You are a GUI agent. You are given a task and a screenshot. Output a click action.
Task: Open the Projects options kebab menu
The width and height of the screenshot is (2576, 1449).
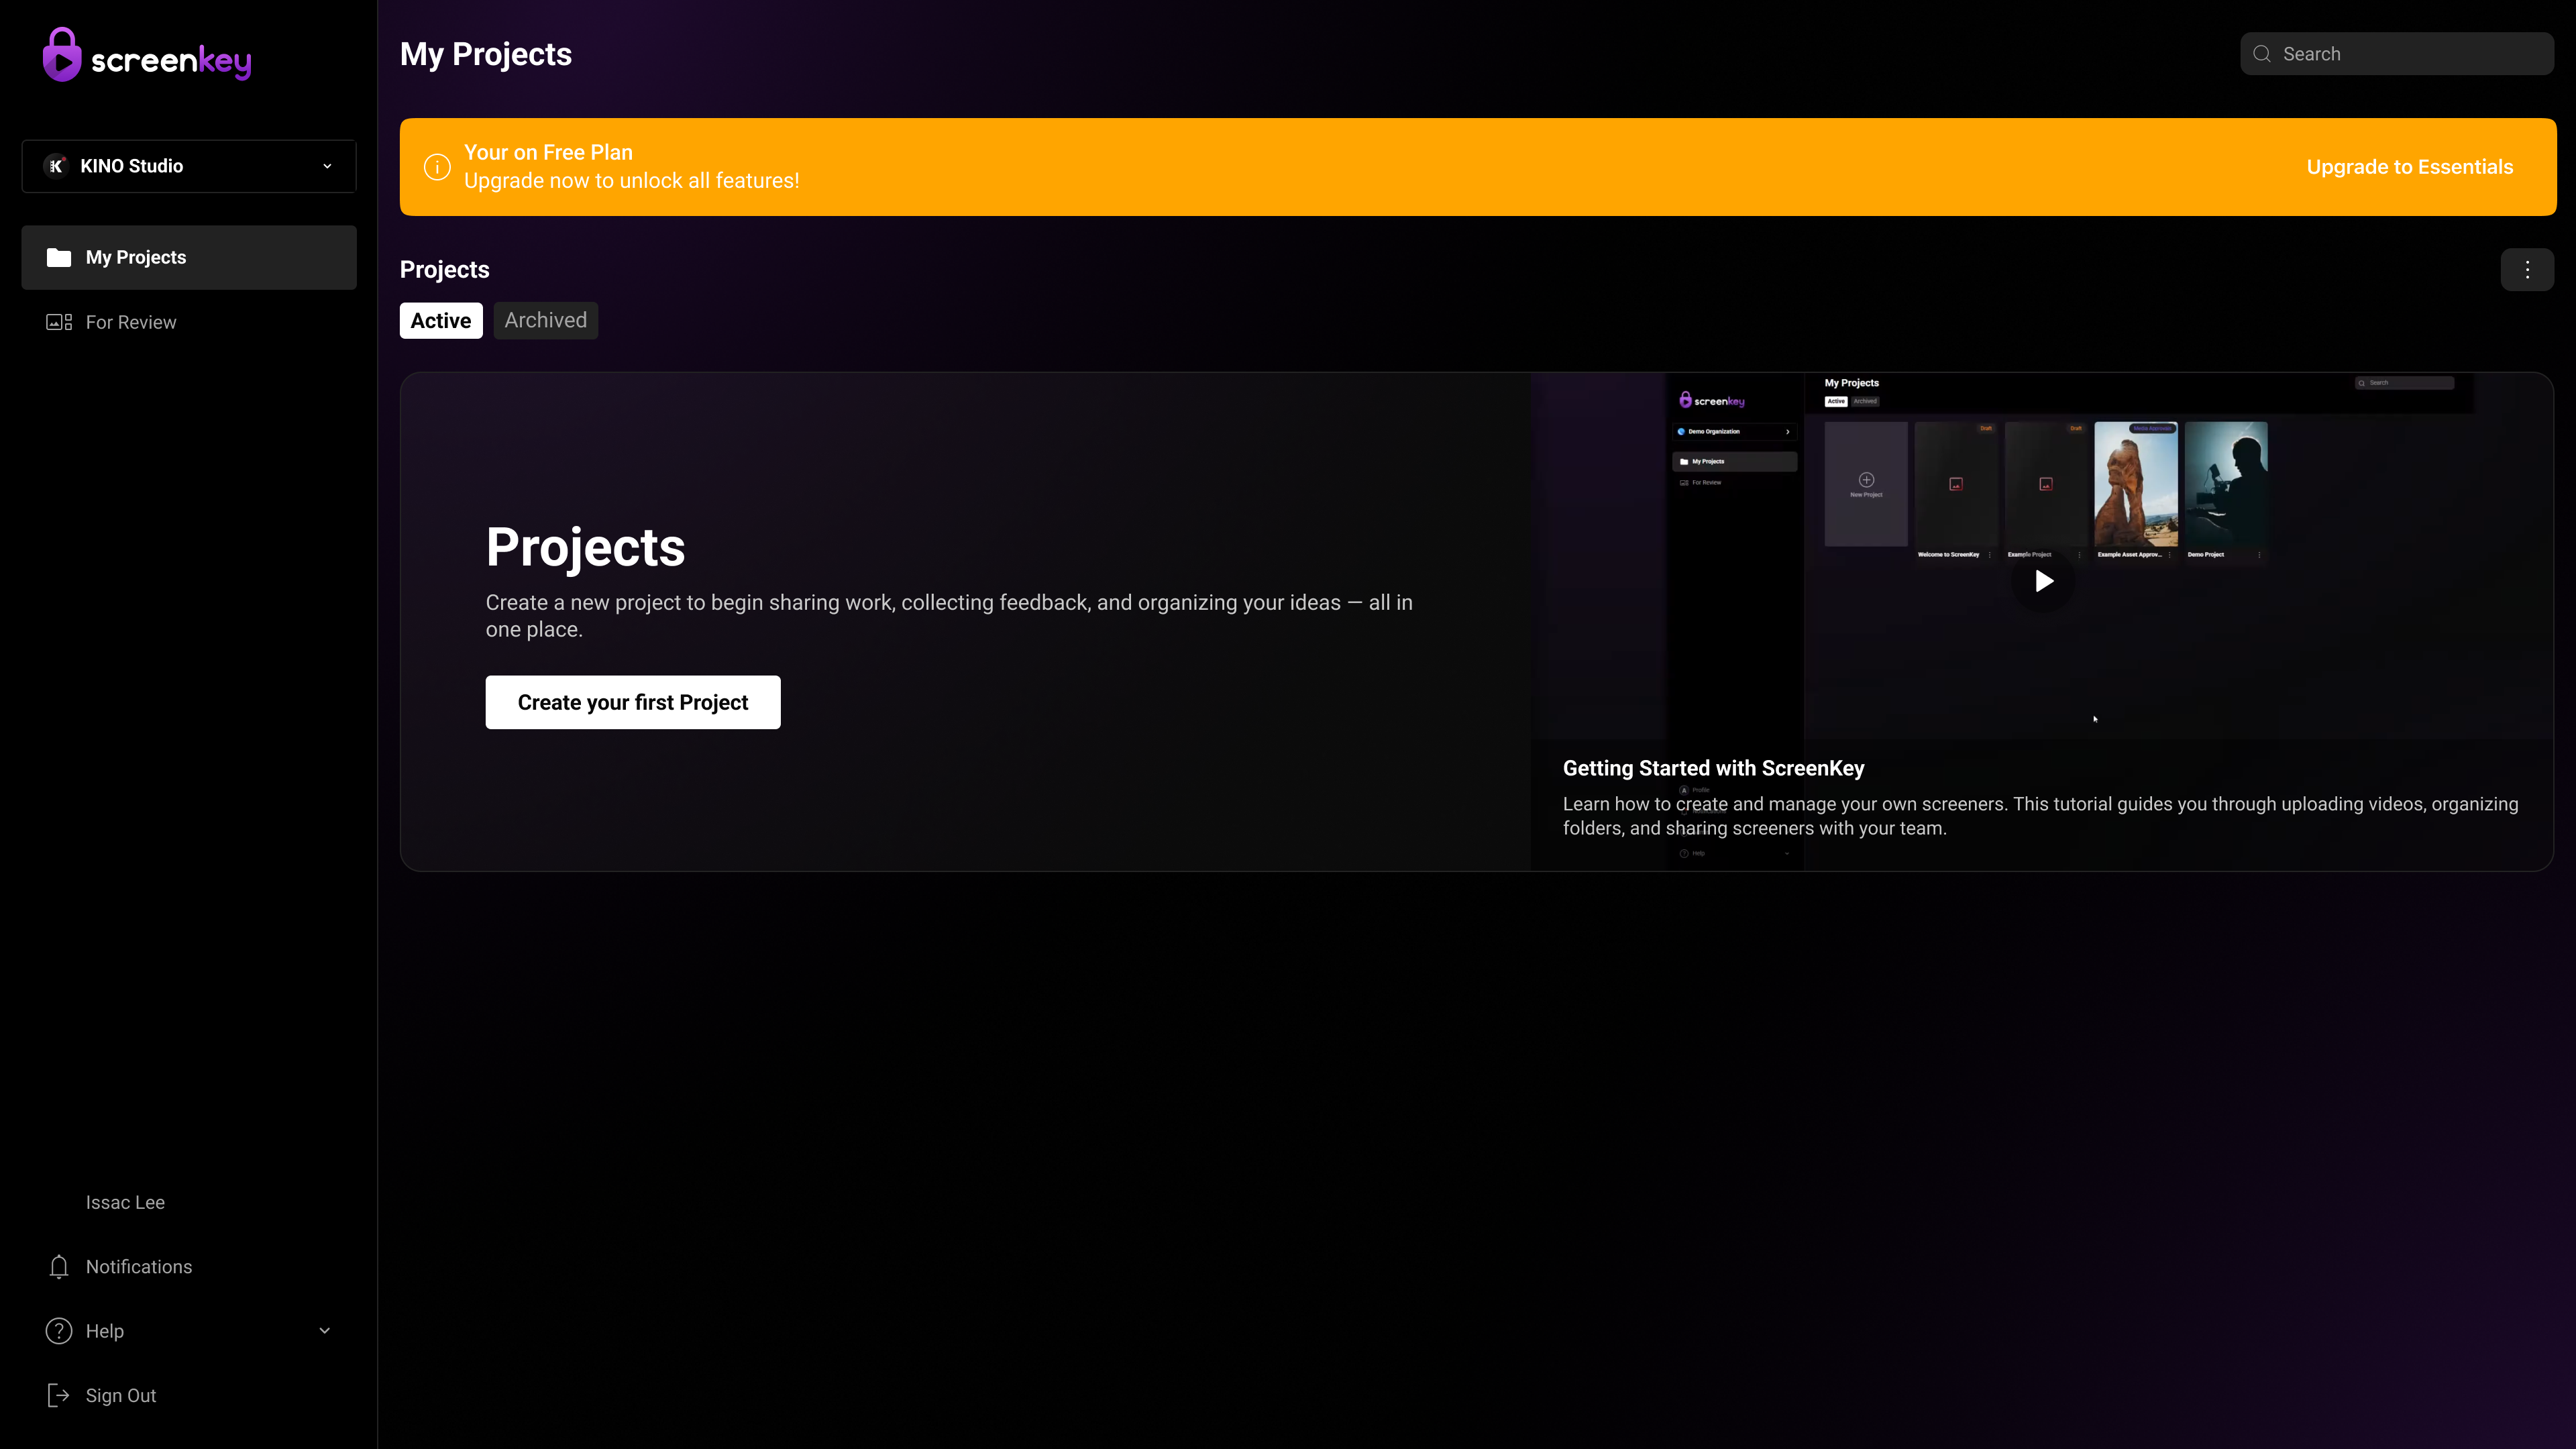(x=2527, y=269)
